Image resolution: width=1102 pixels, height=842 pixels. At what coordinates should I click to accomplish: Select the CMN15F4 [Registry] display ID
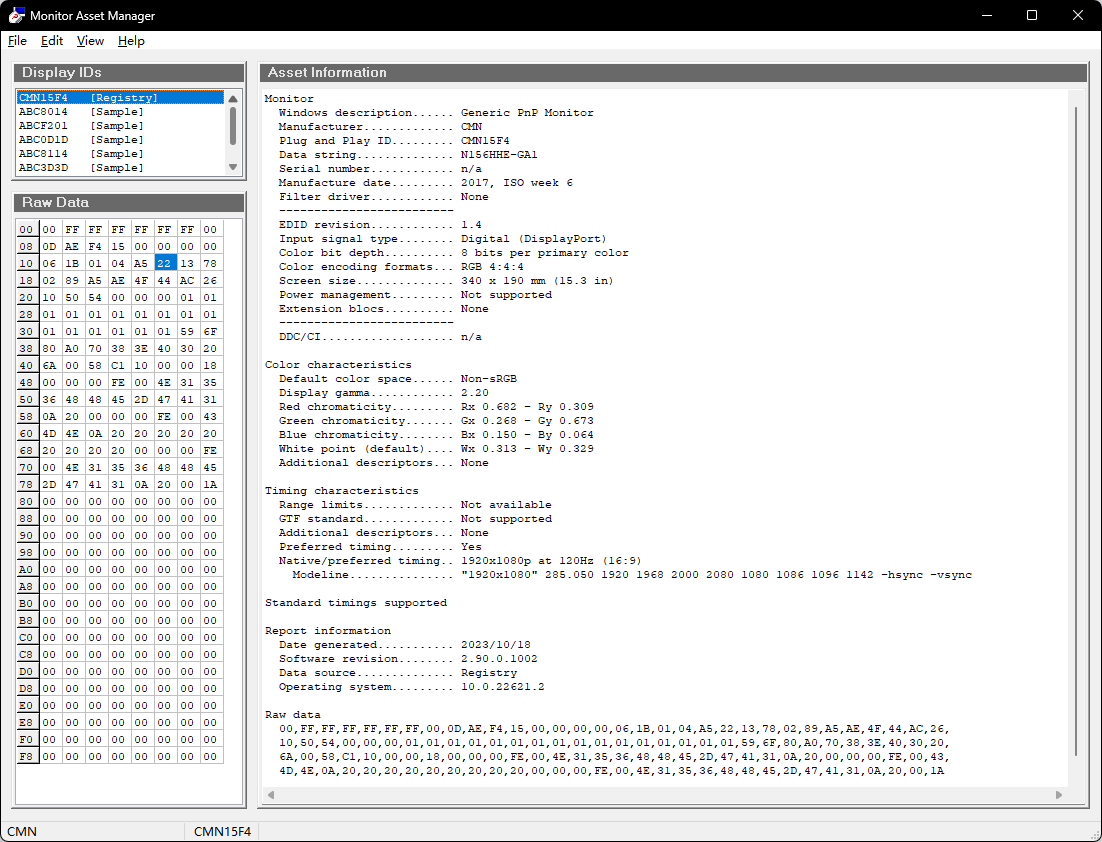(120, 98)
